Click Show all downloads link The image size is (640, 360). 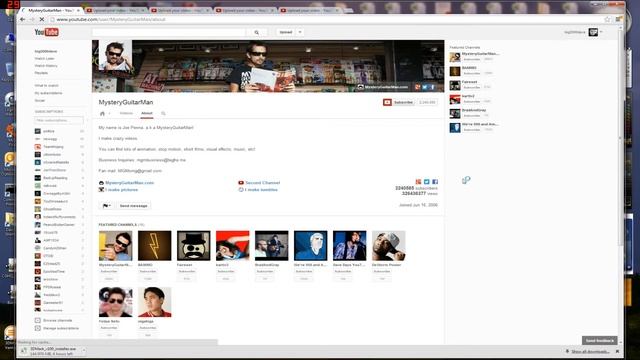tap(590, 351)
